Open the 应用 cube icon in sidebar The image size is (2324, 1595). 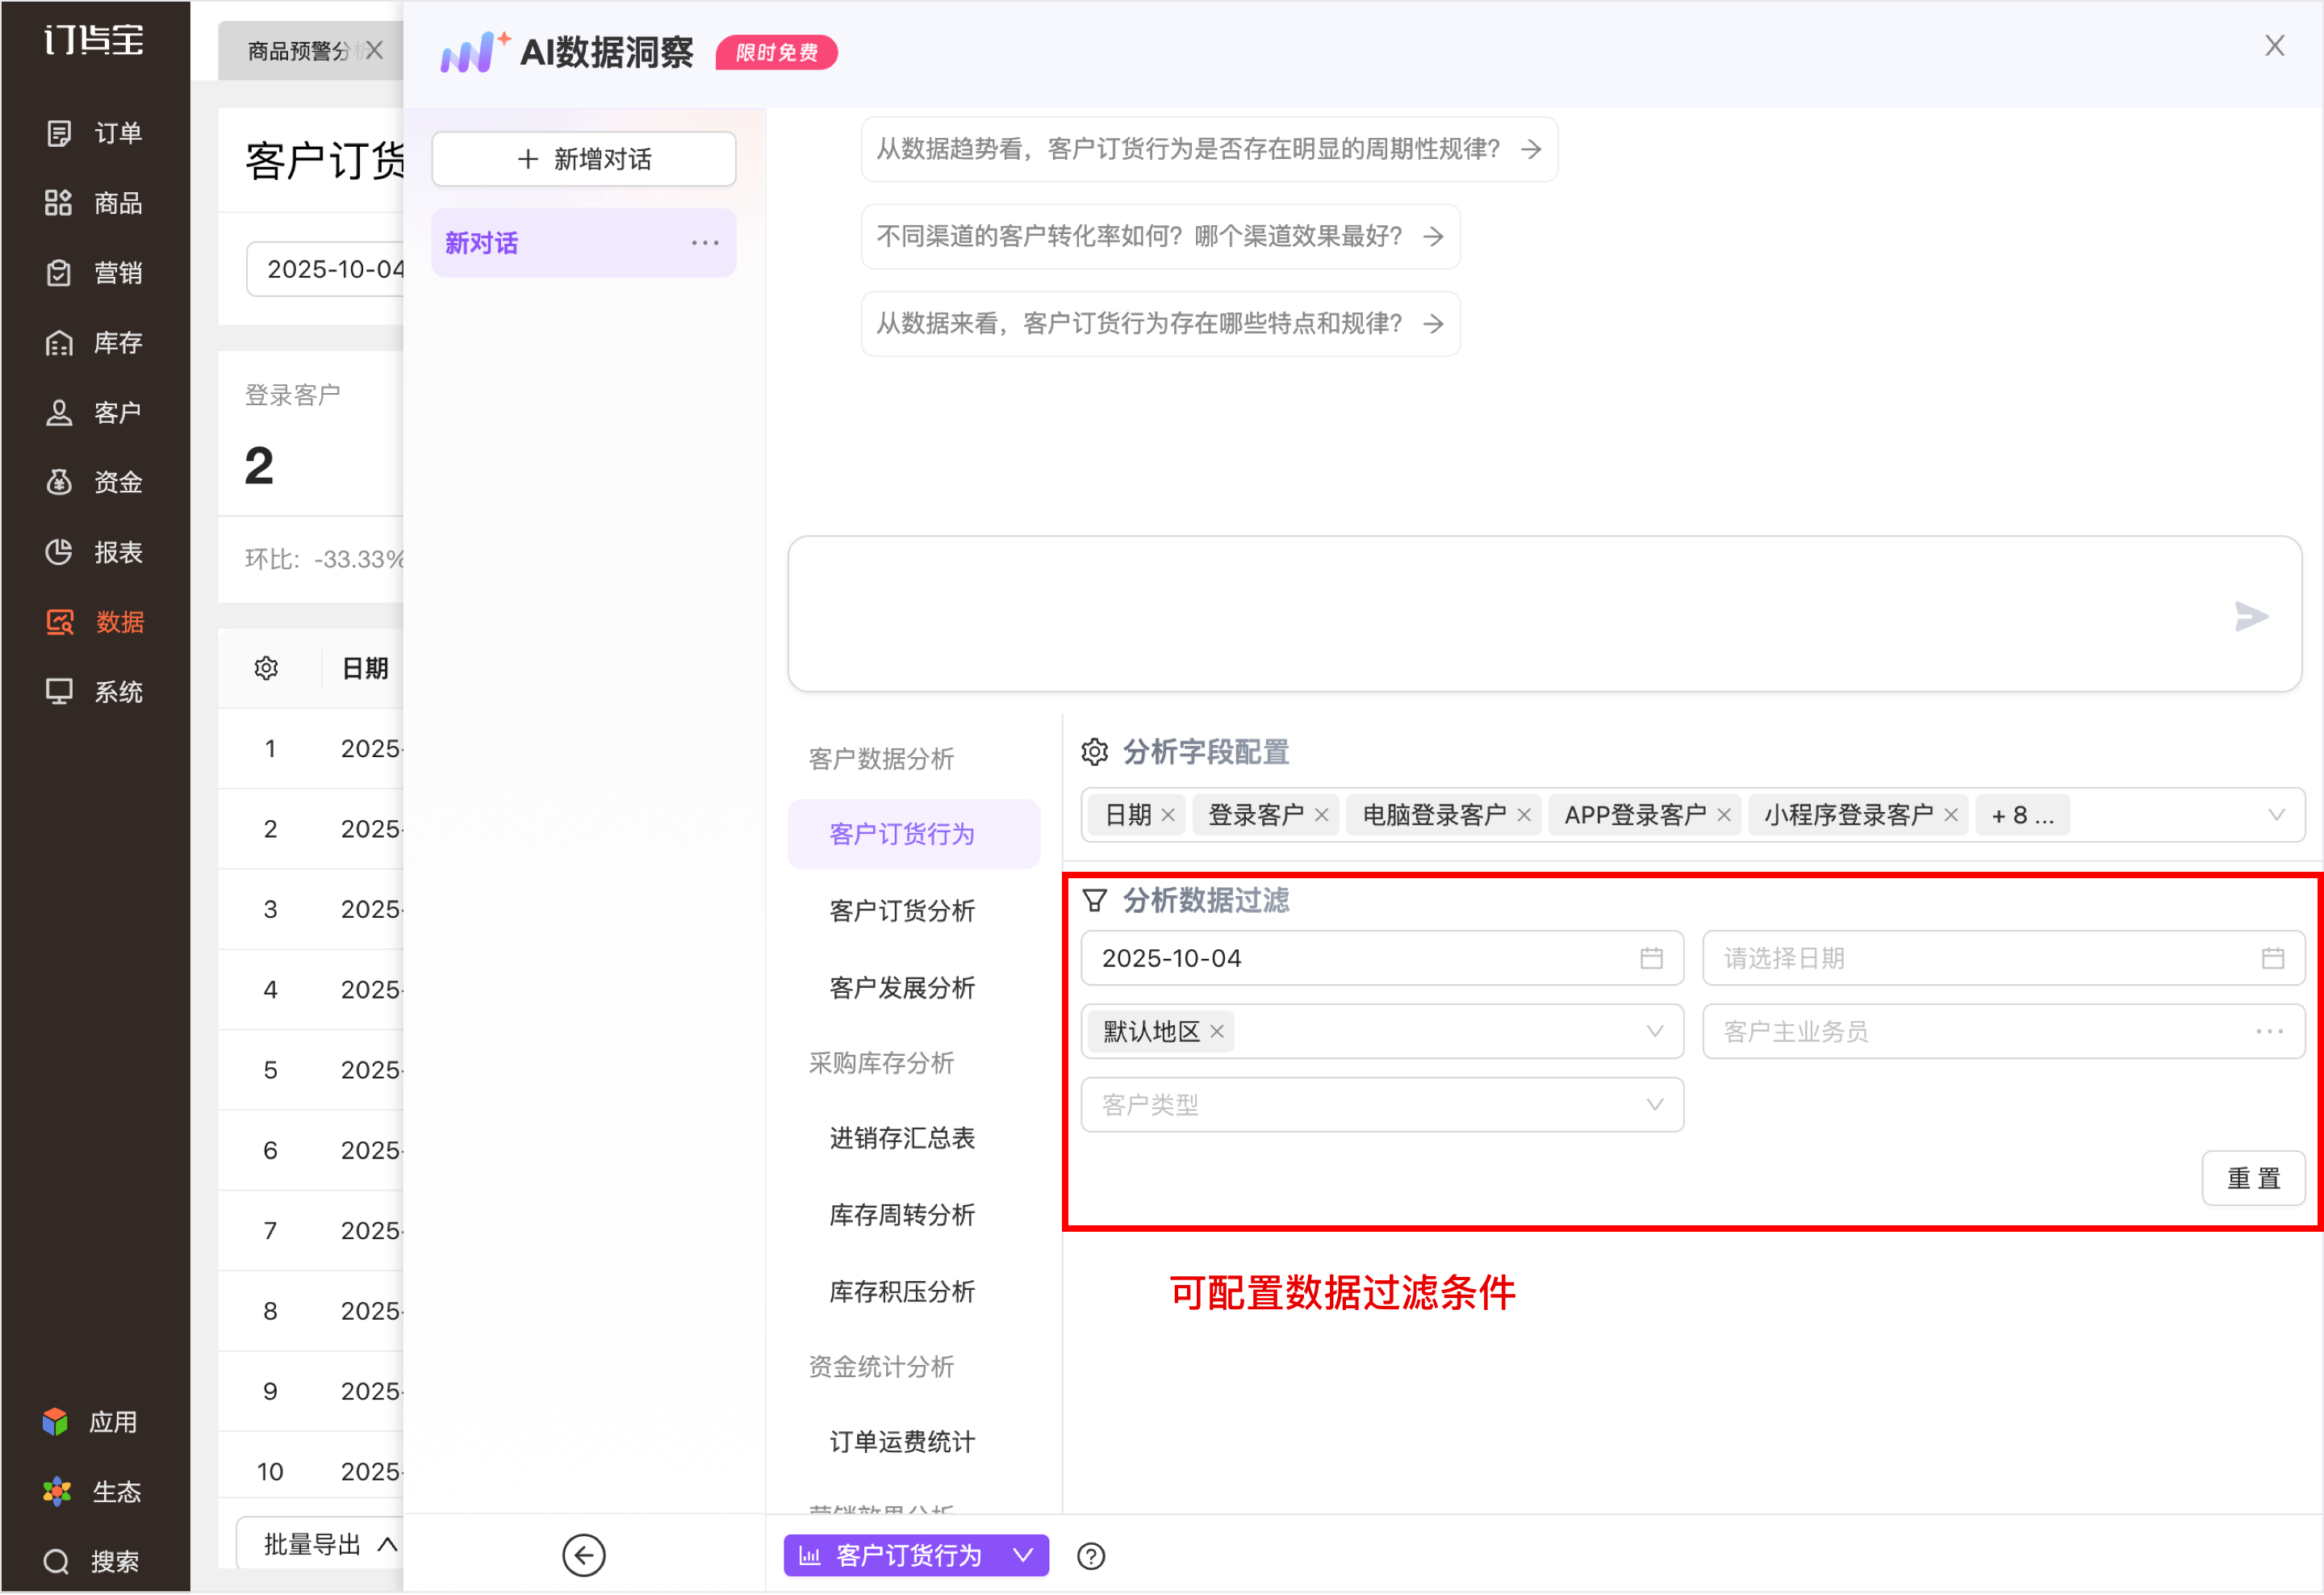click(x=56, y=1421)
